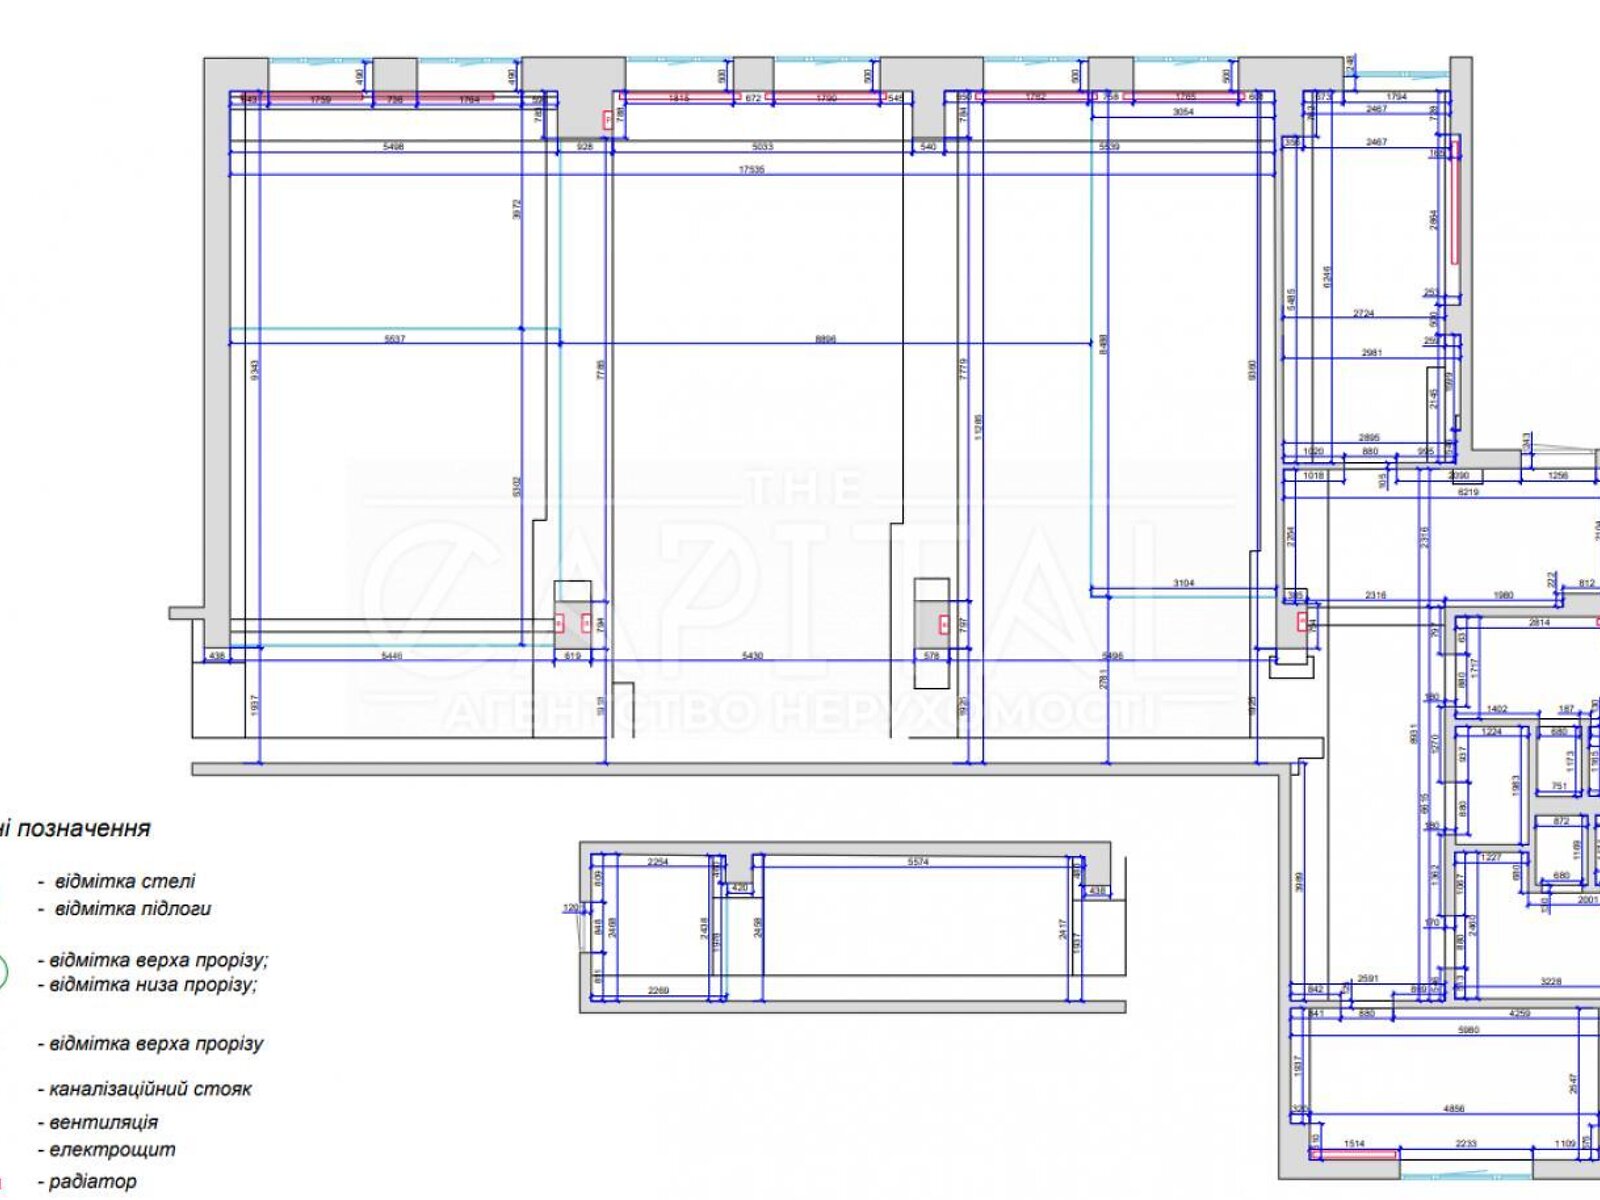Viewport: 1600px width, 1200px height.
Task: Click the long dimension "8896"
Action: tap(825, 340)
